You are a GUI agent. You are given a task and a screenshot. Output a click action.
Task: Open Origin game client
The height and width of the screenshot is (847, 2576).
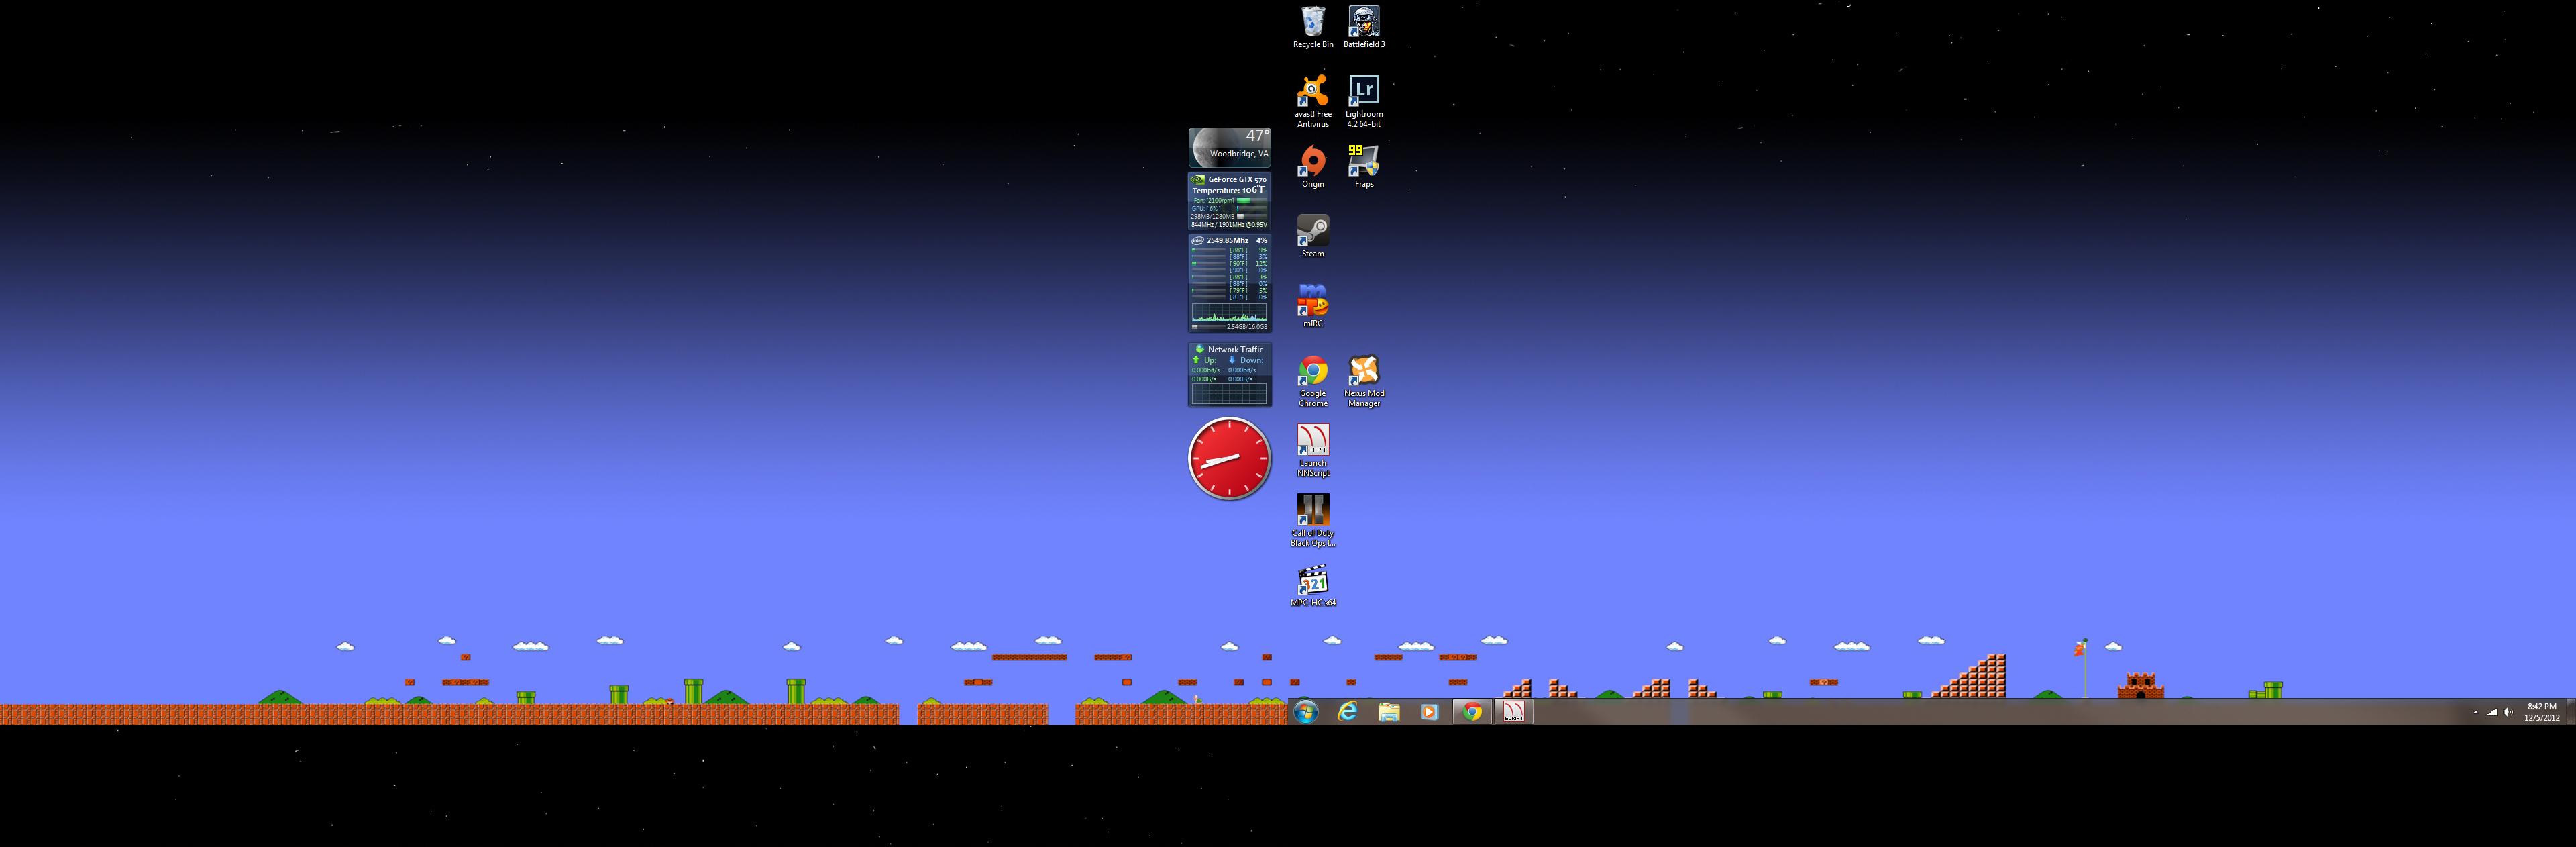point(1311,166)
